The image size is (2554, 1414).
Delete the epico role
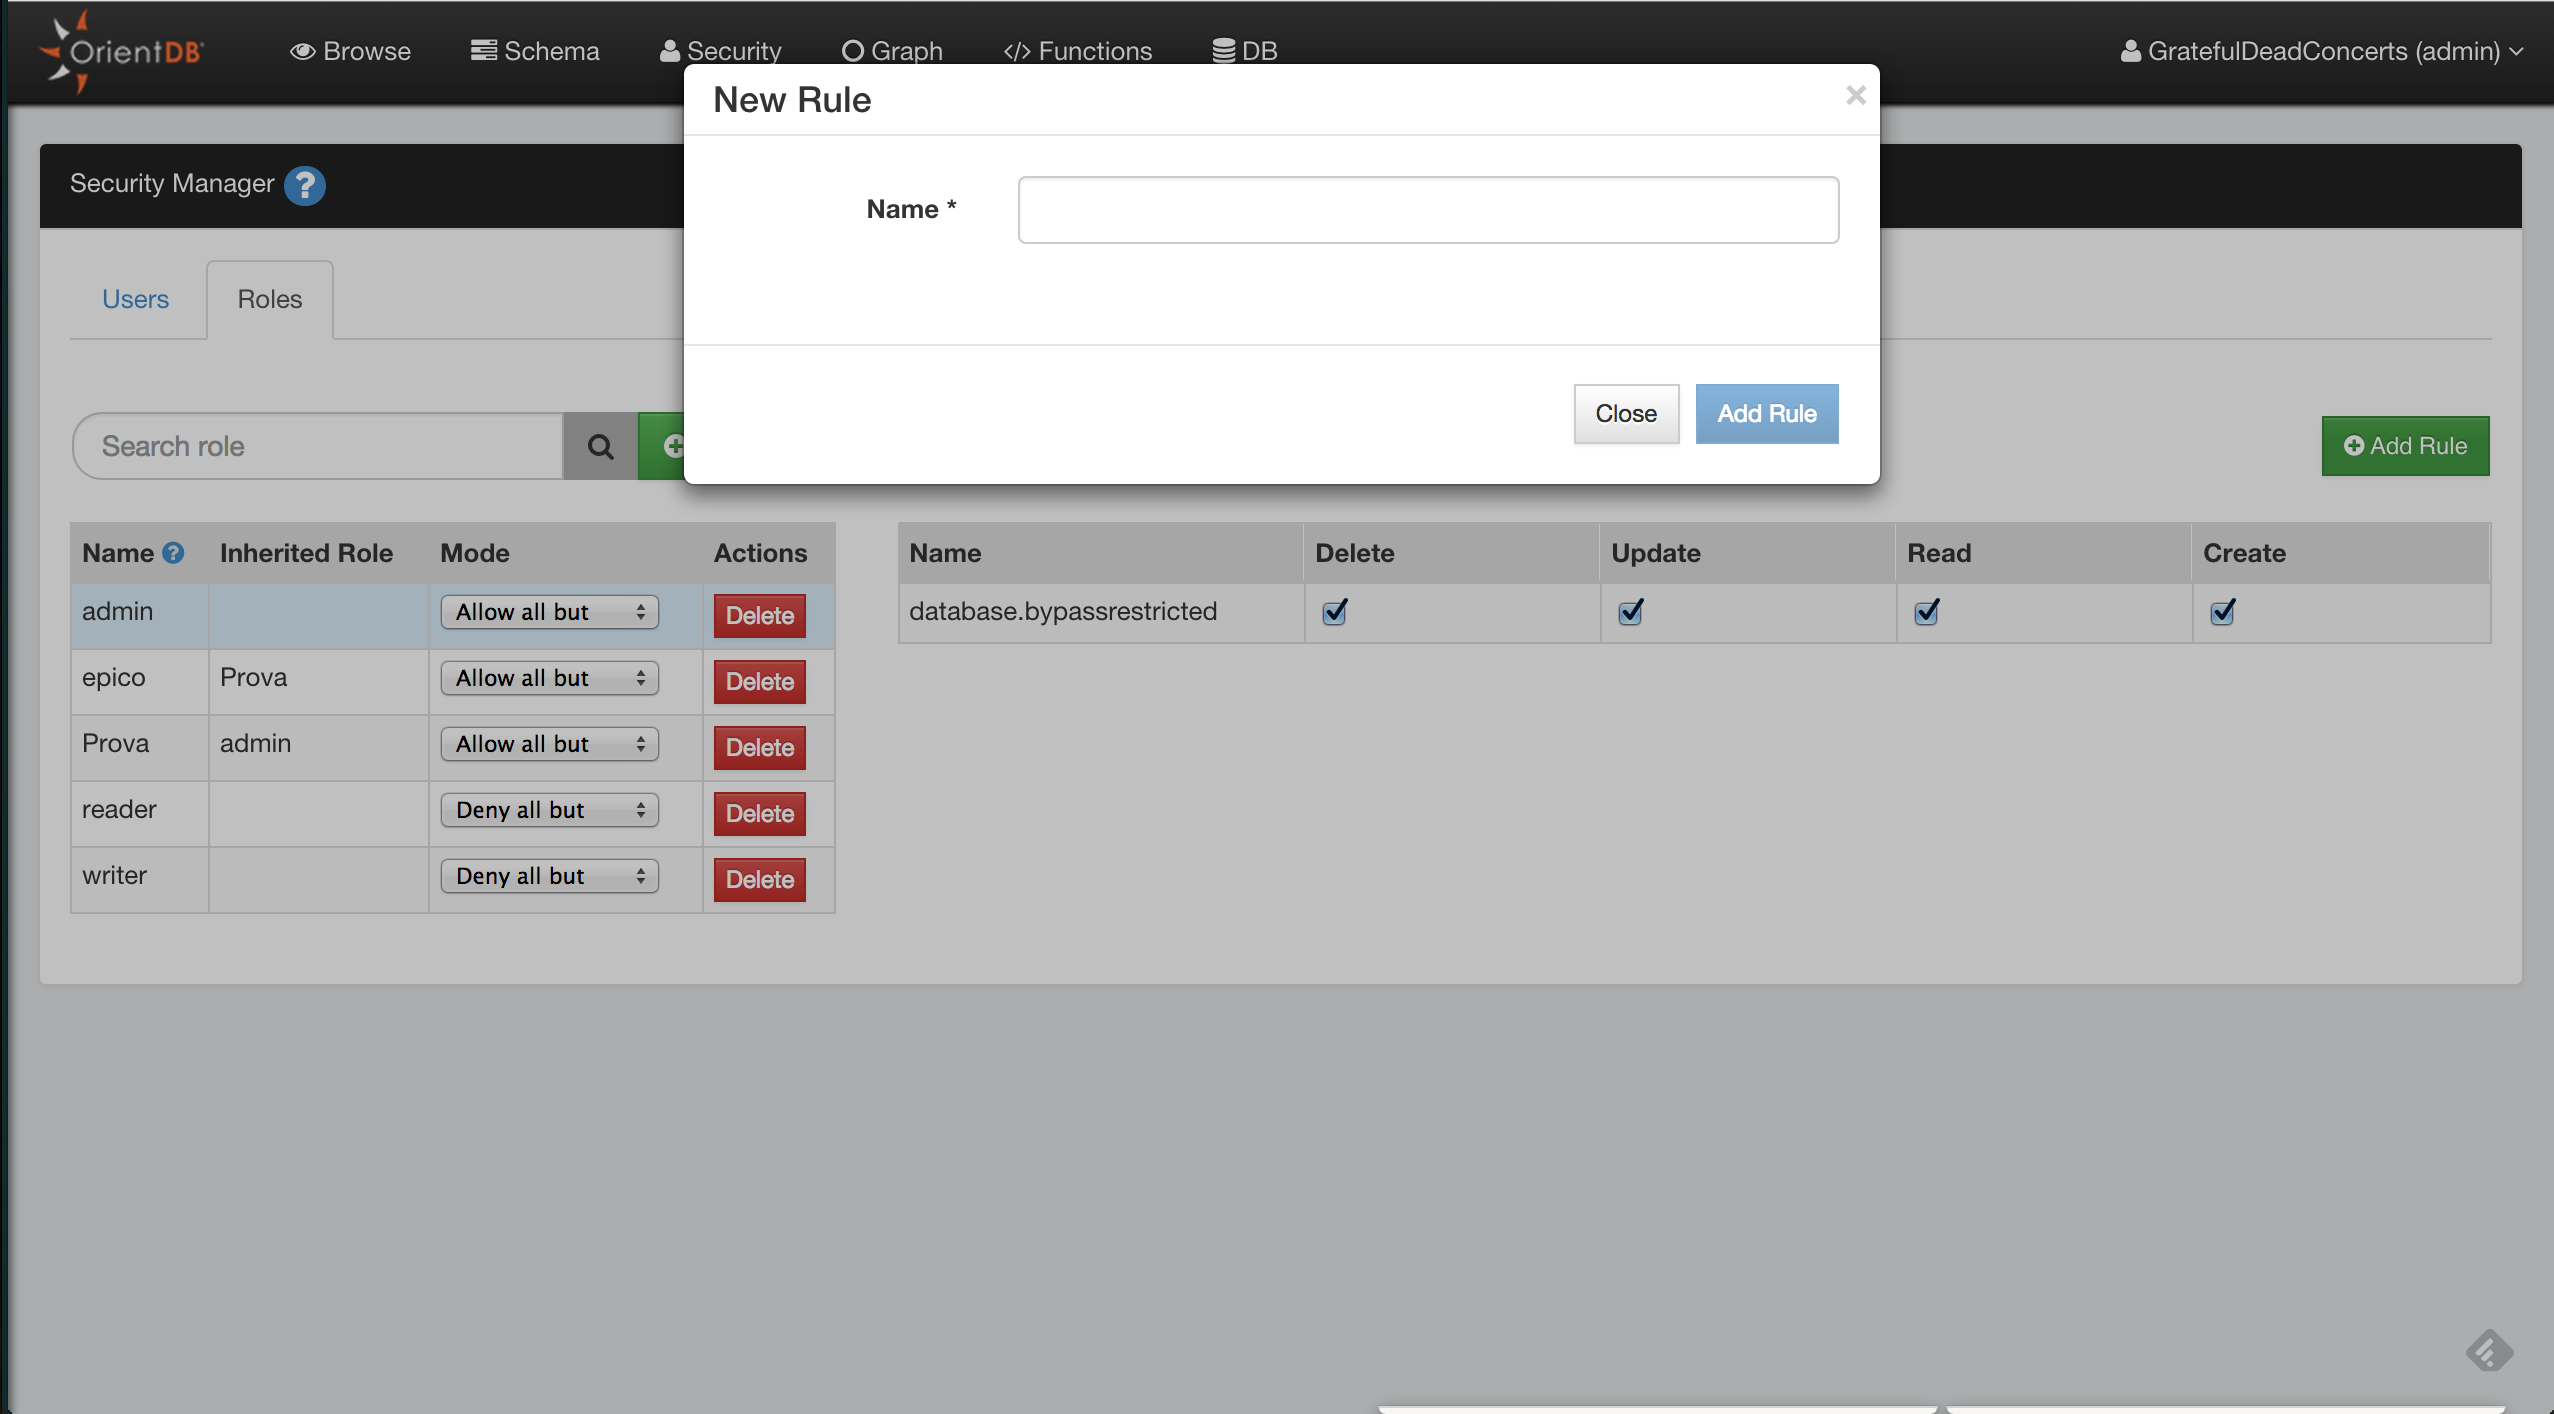pos(759,682)
